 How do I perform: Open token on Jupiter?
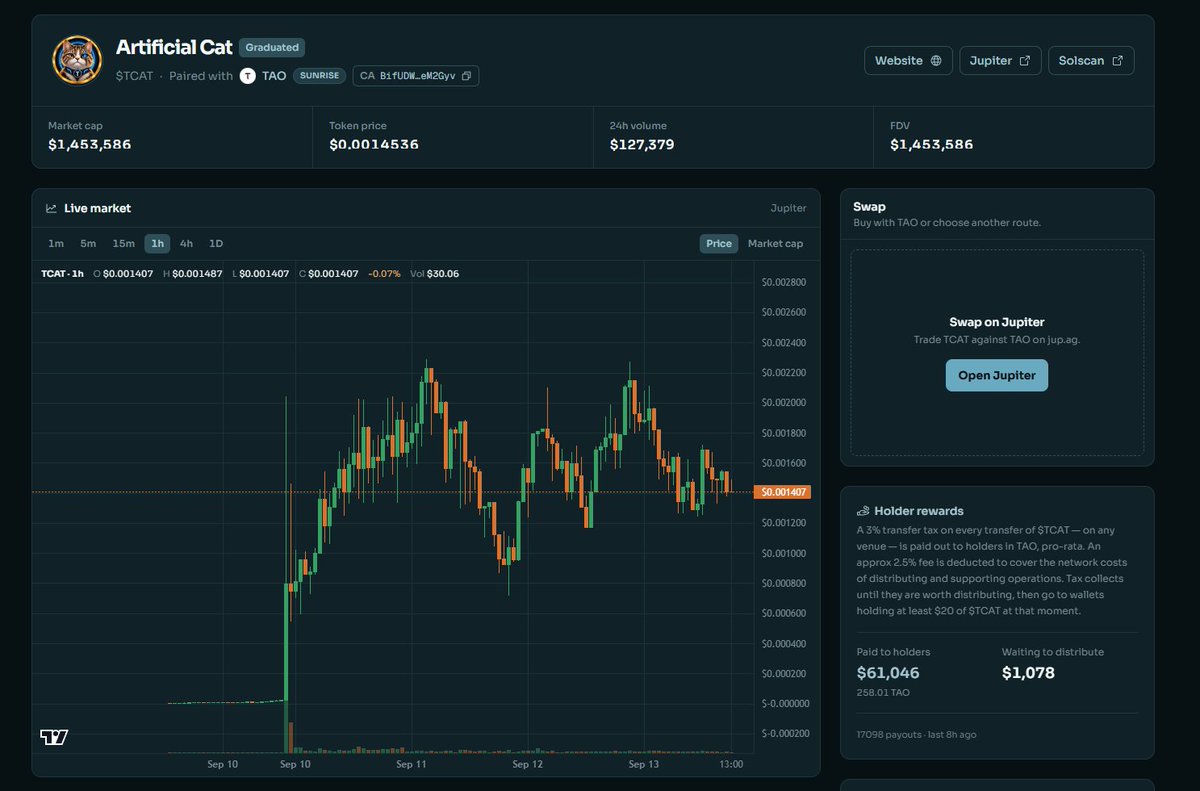coord(1000,61)
